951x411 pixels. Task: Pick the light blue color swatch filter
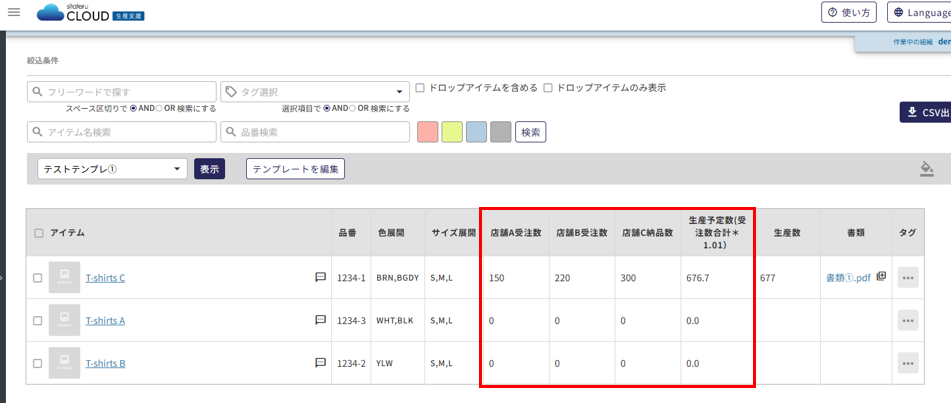[476, 132]
